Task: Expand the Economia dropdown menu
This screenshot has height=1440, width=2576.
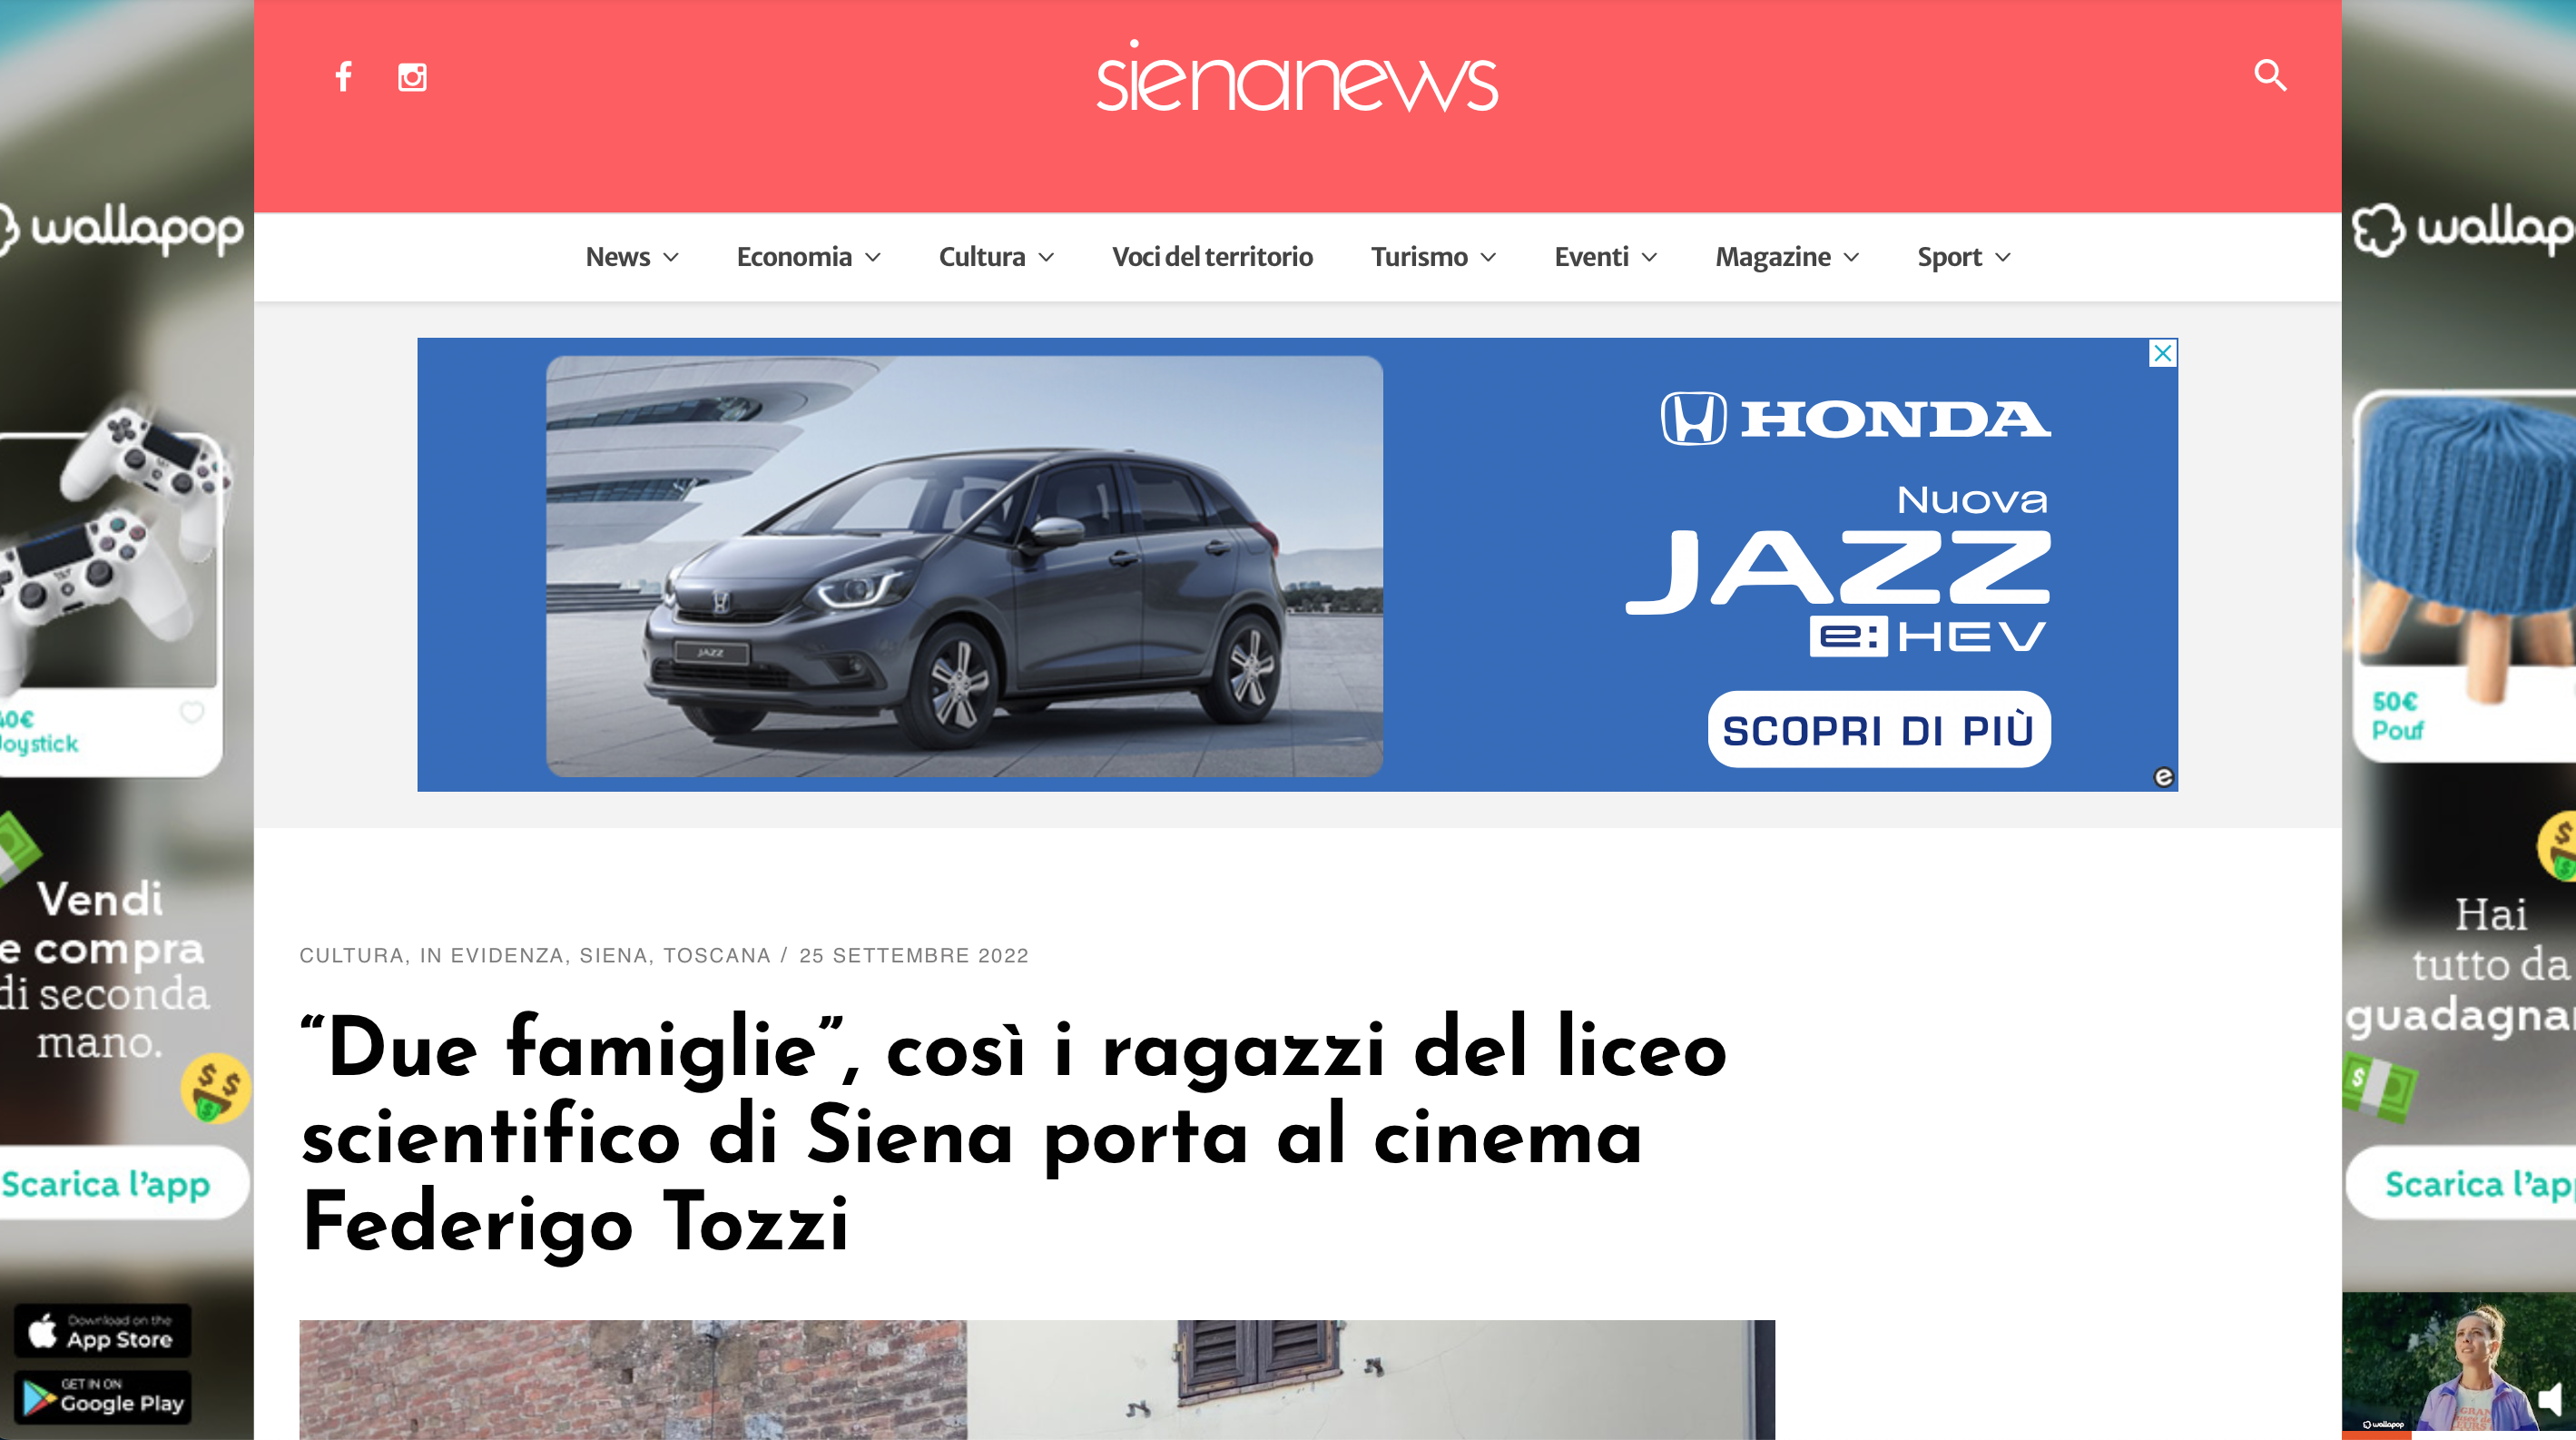Action: [x=808, y=257]
